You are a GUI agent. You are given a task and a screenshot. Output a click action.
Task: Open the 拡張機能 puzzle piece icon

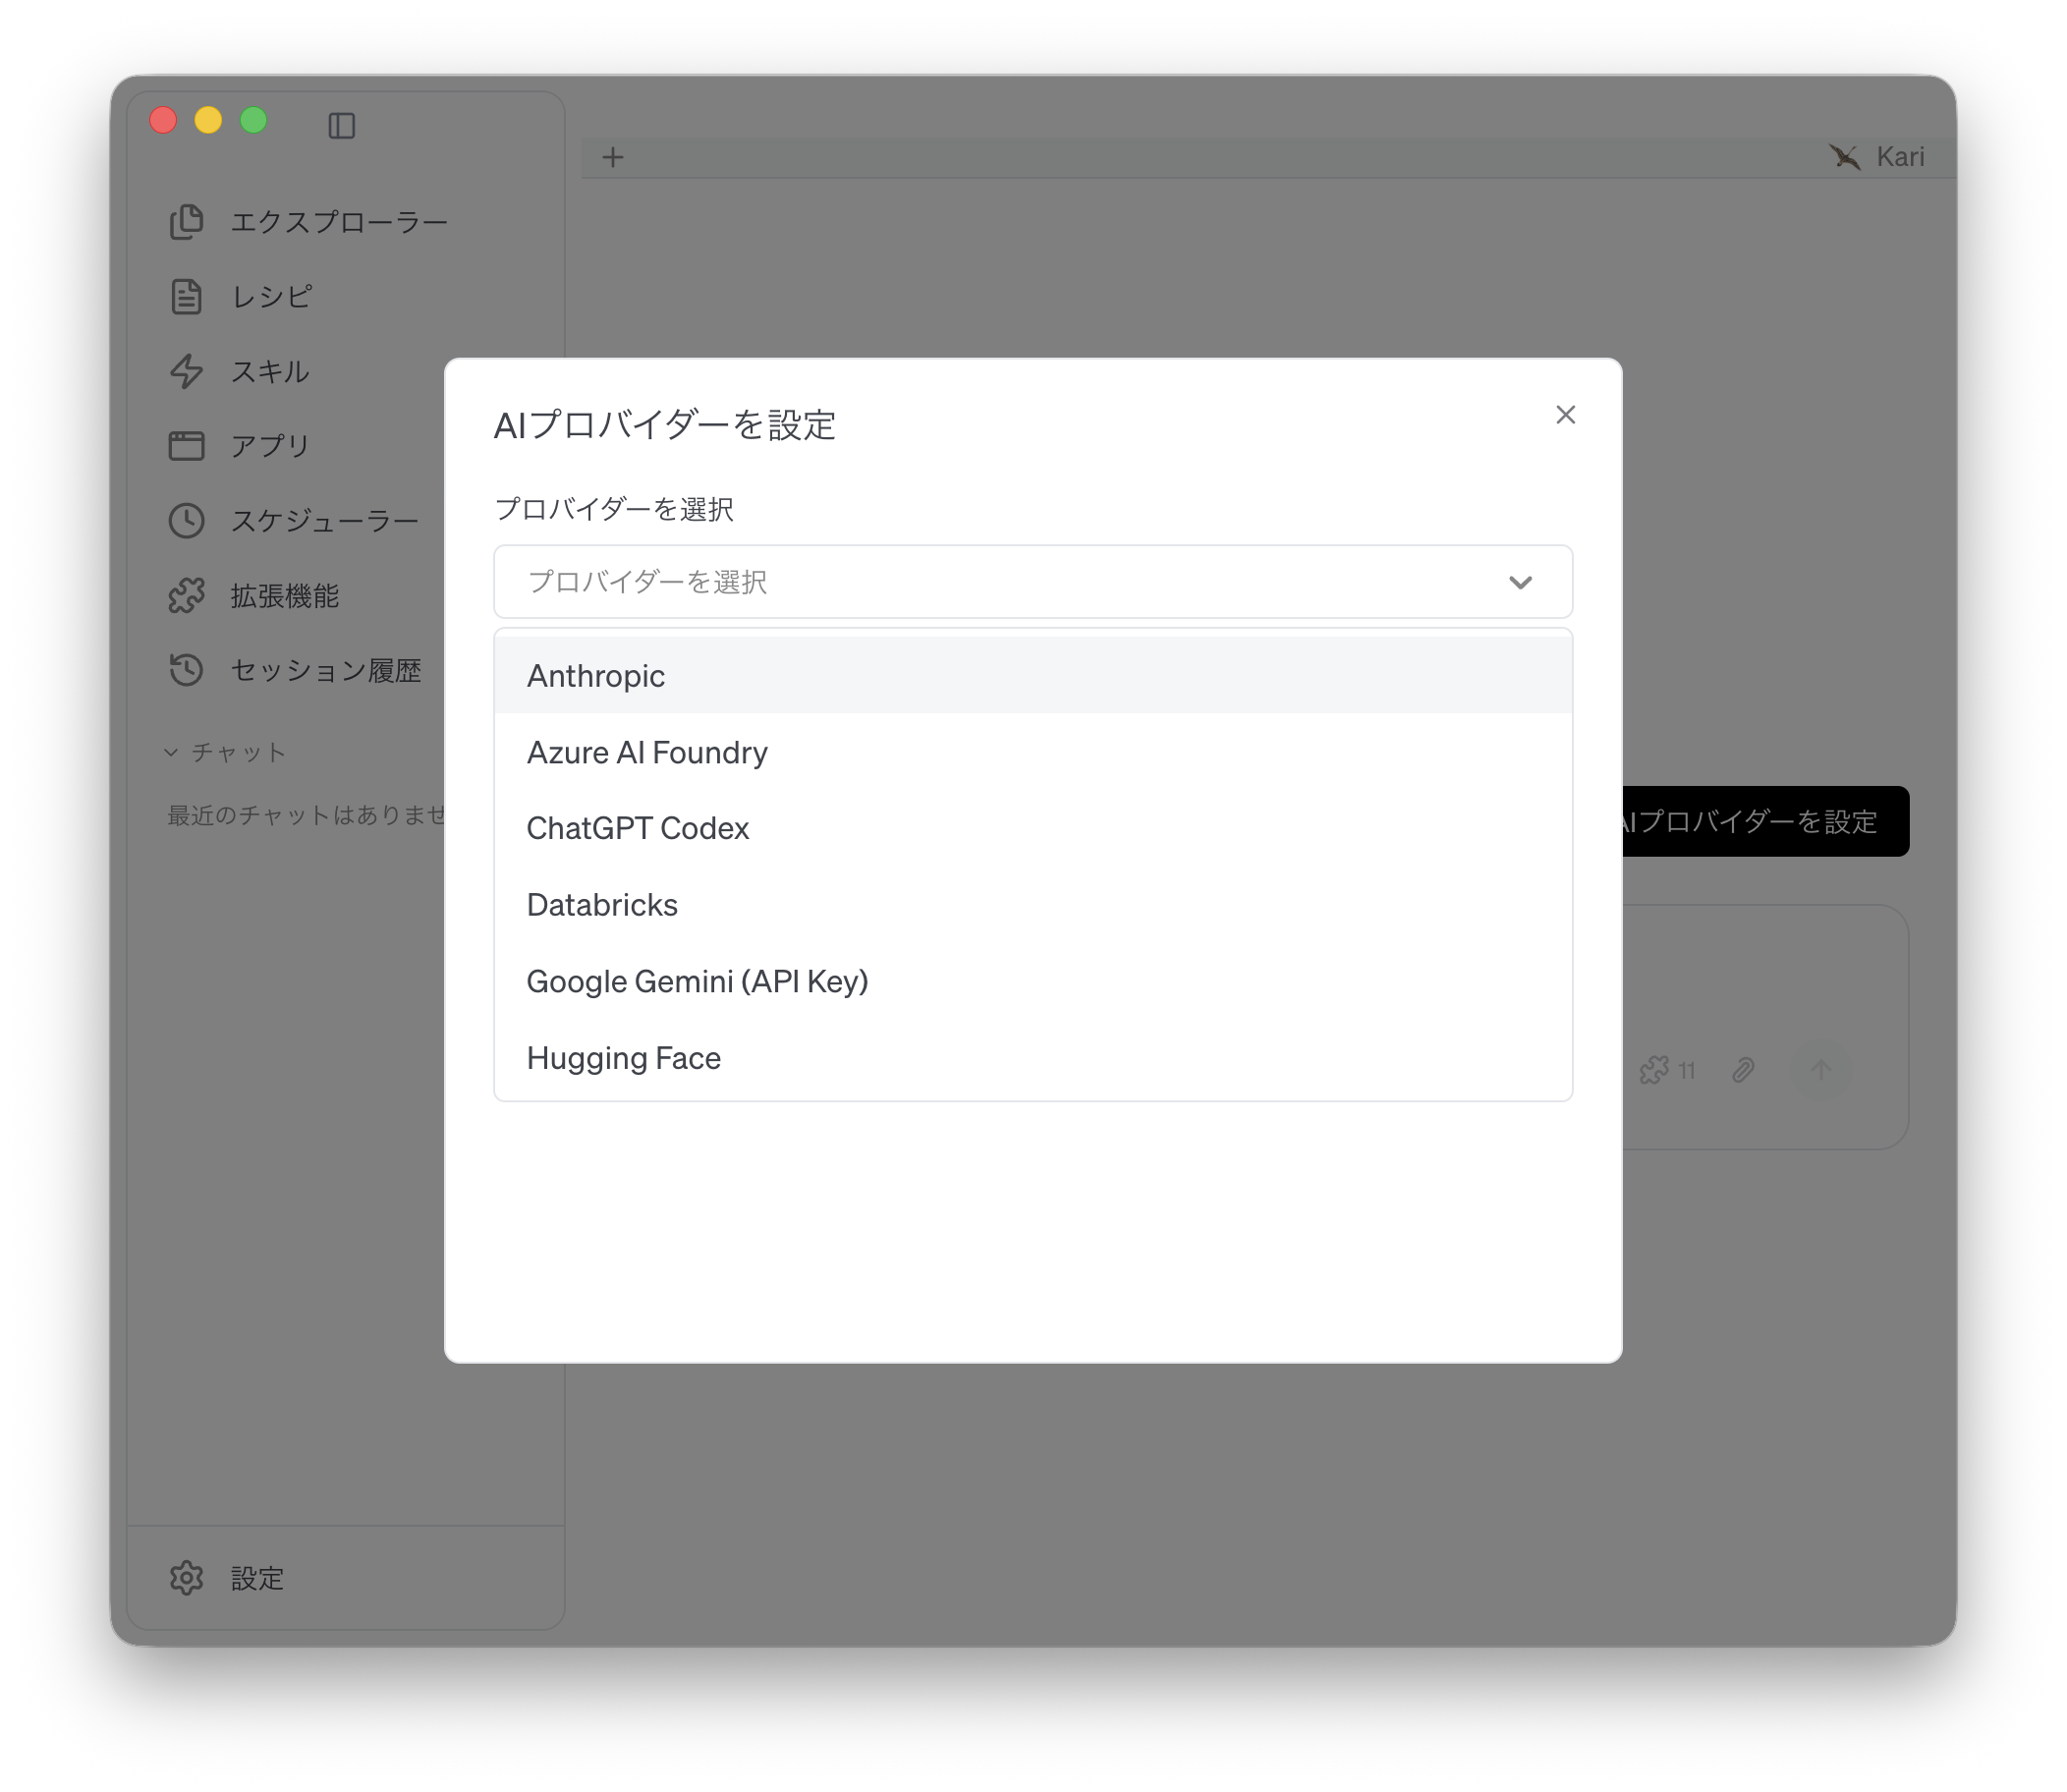[x=187, y=596]
